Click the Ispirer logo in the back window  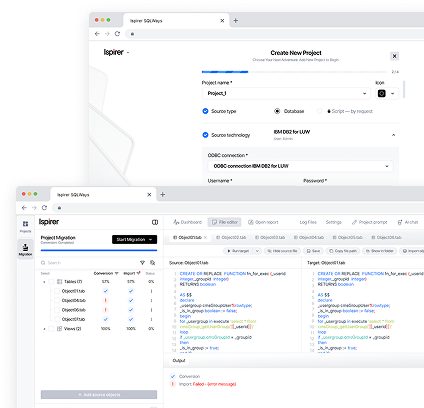[114, 52]
